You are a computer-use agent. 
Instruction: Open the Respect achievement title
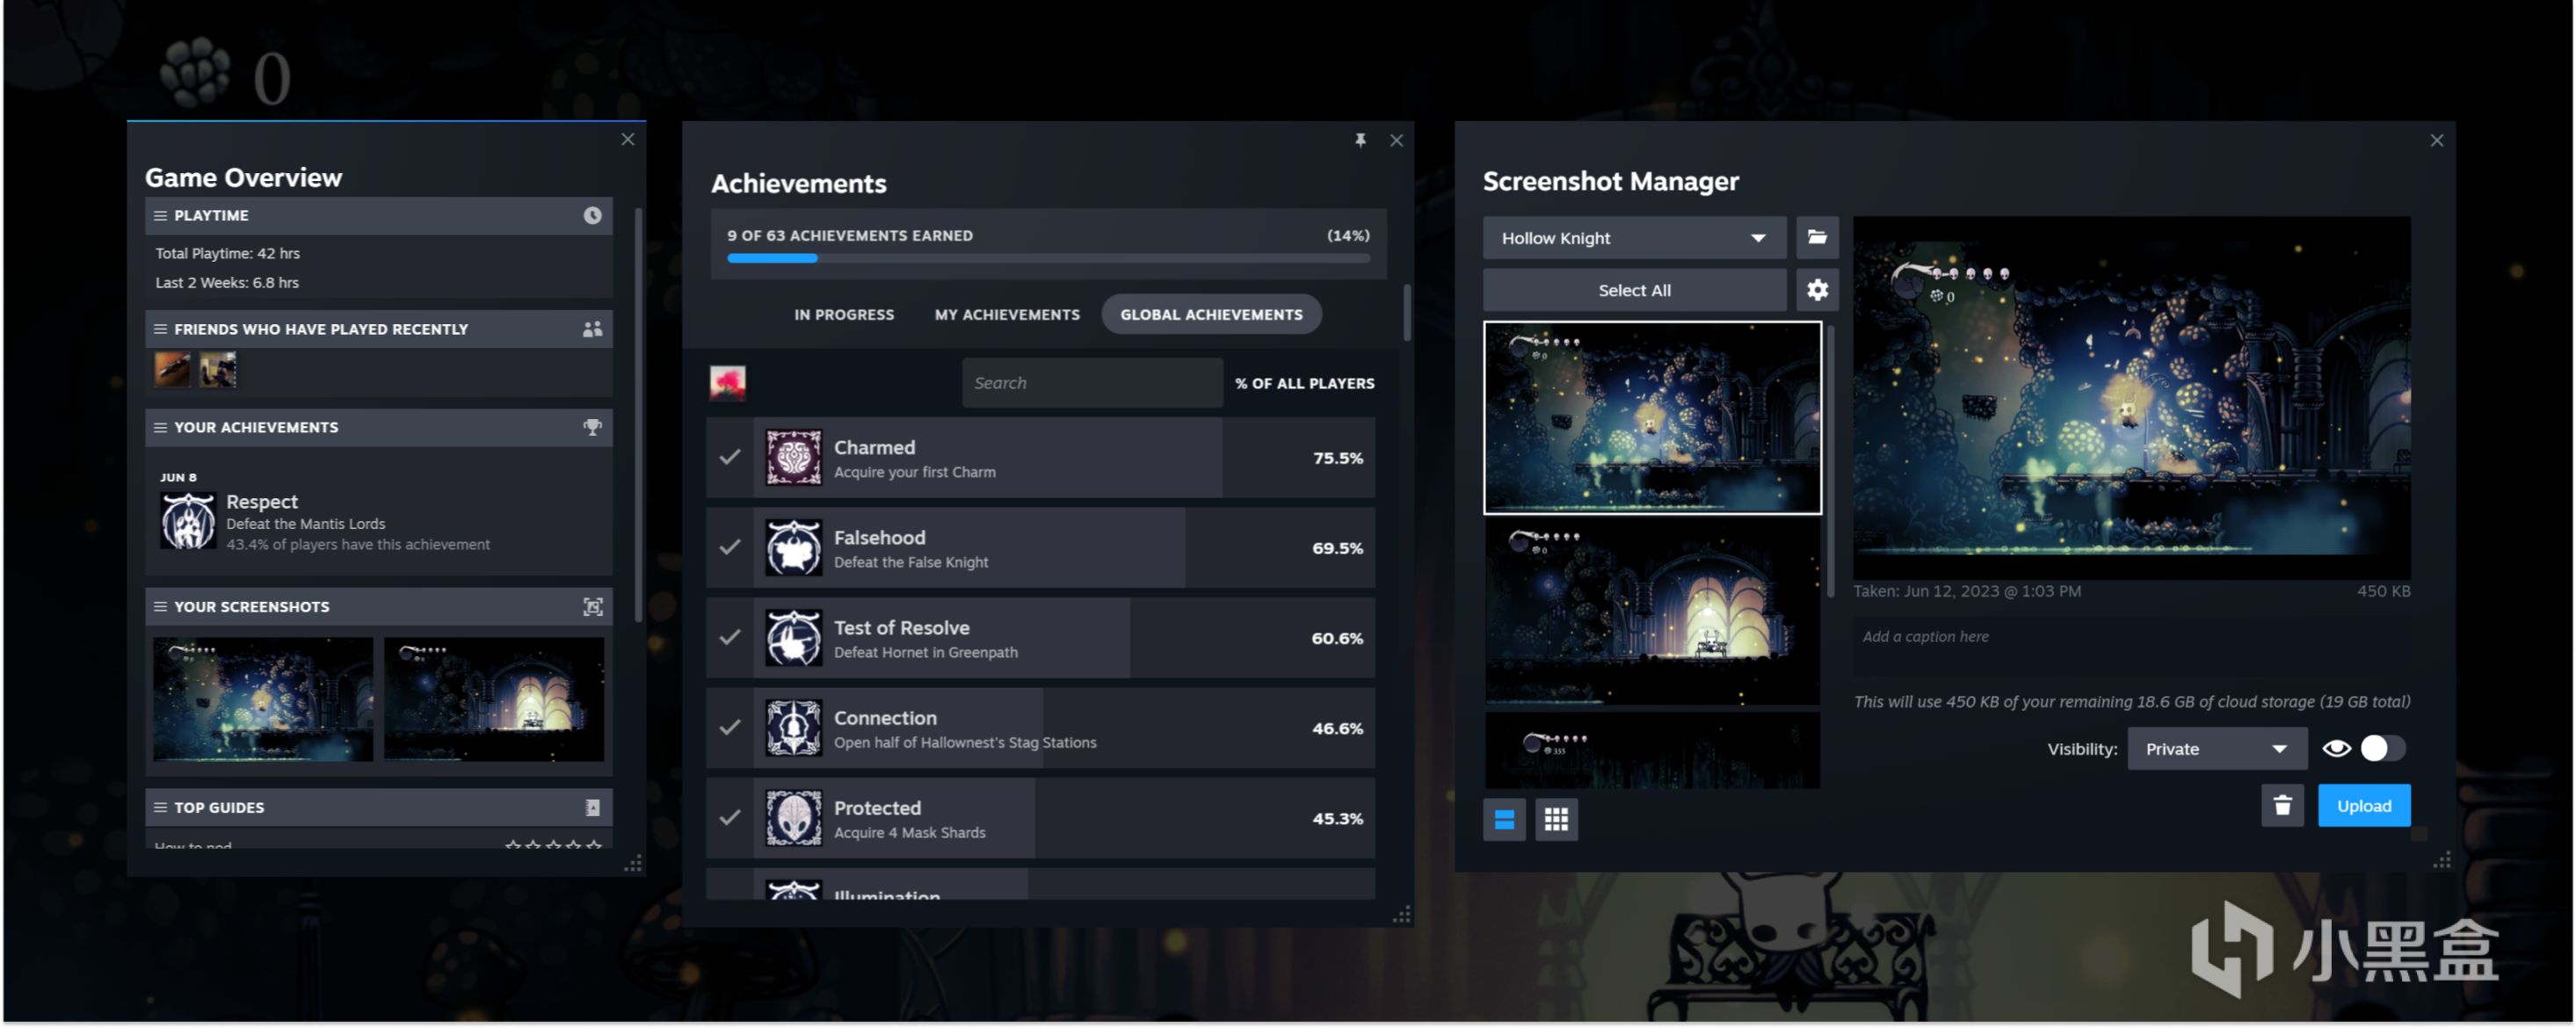tap(262, 502)
